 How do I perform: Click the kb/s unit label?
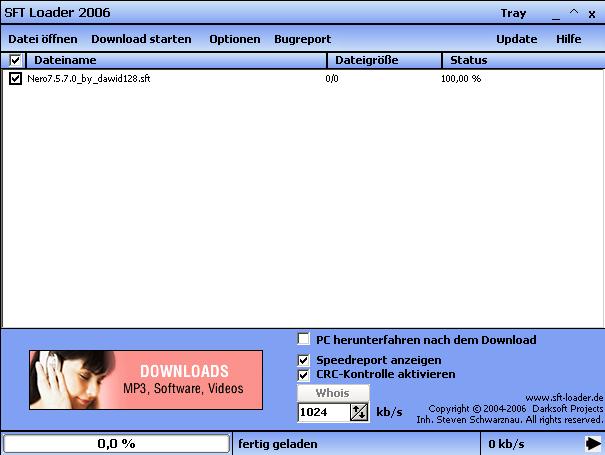click(x=389, y=412)
